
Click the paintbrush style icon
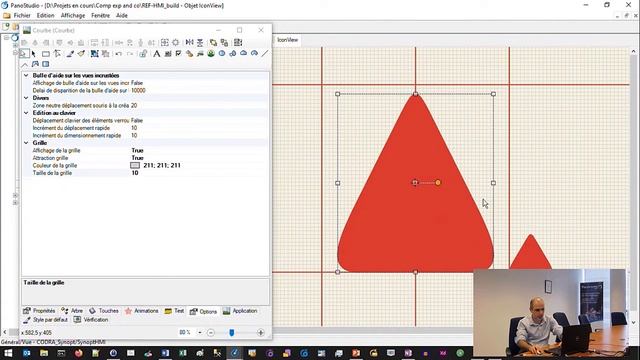point(81,53)
